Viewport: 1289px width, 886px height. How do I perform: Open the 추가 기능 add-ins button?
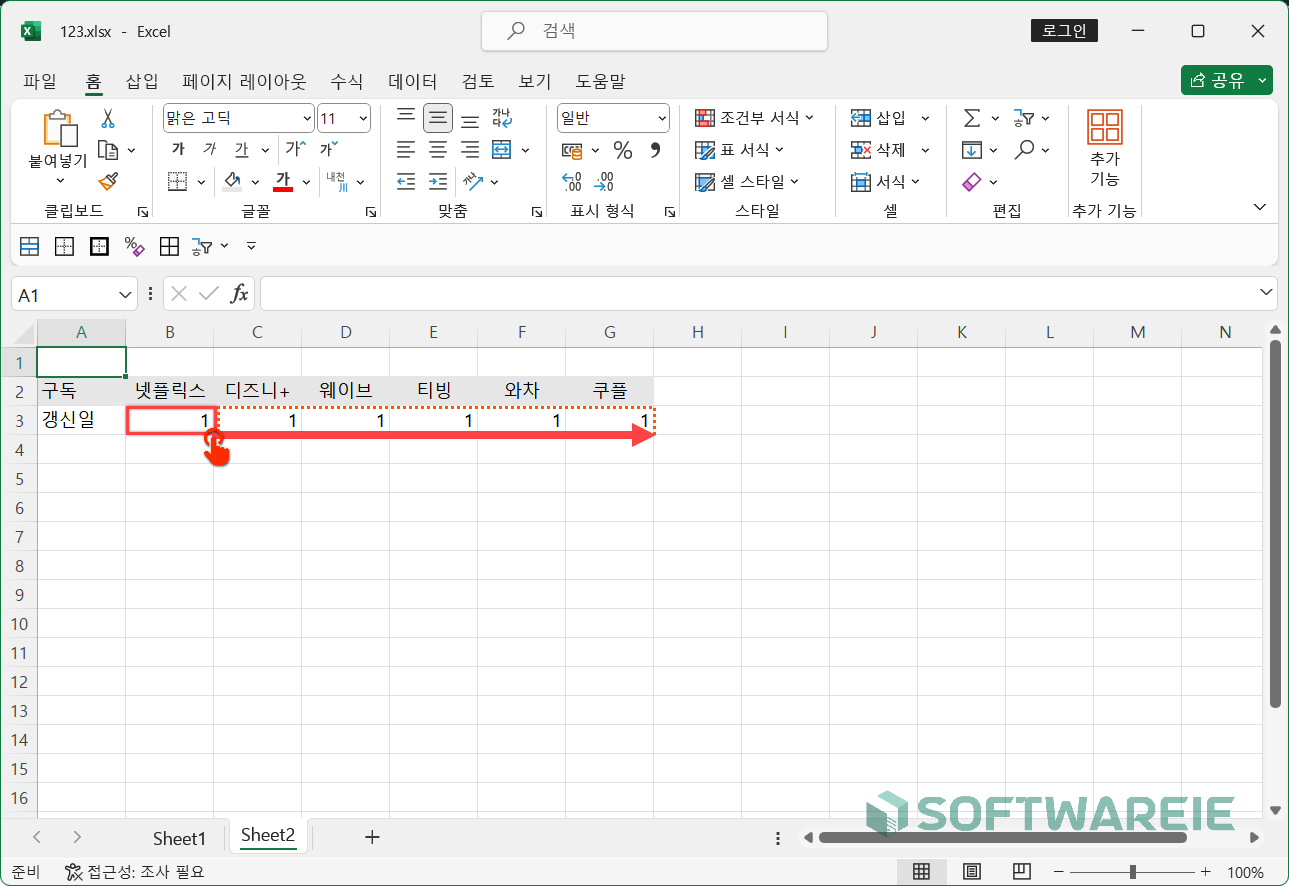pos(1105,150)
